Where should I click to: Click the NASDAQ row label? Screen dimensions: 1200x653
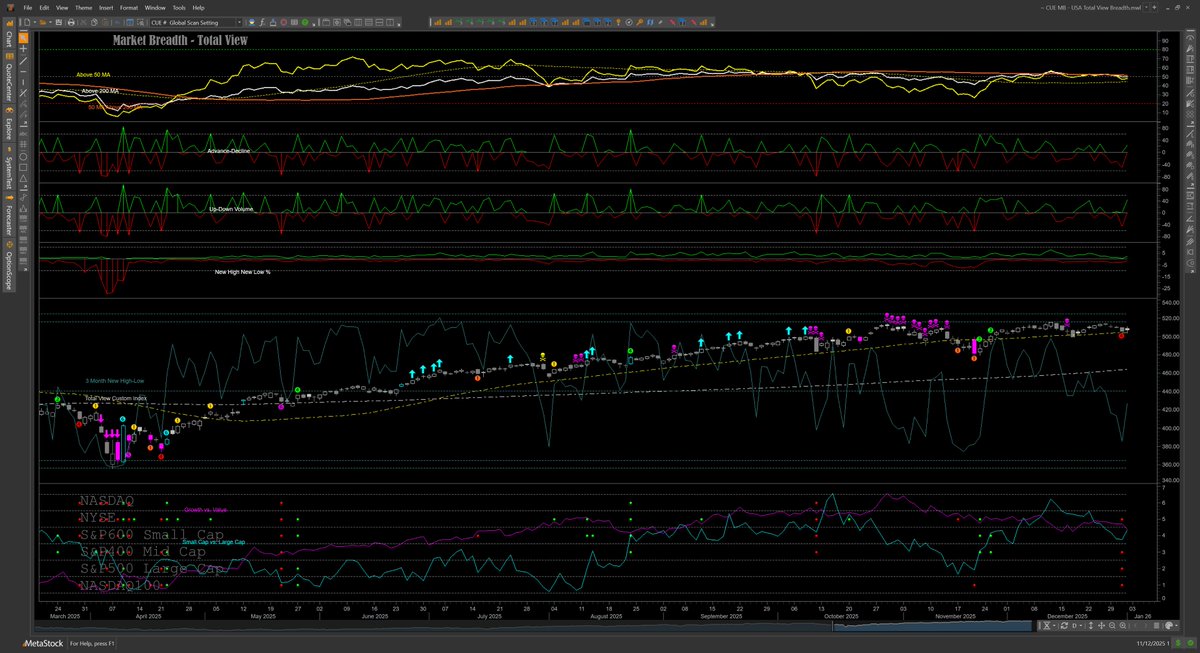(x=107, y=501)
